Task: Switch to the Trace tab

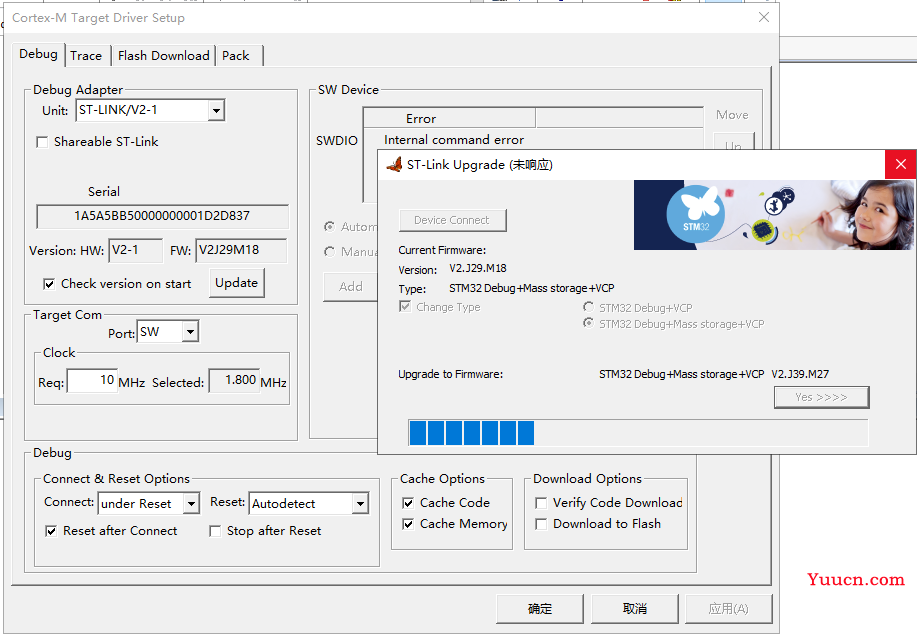Action: point(86,56)
